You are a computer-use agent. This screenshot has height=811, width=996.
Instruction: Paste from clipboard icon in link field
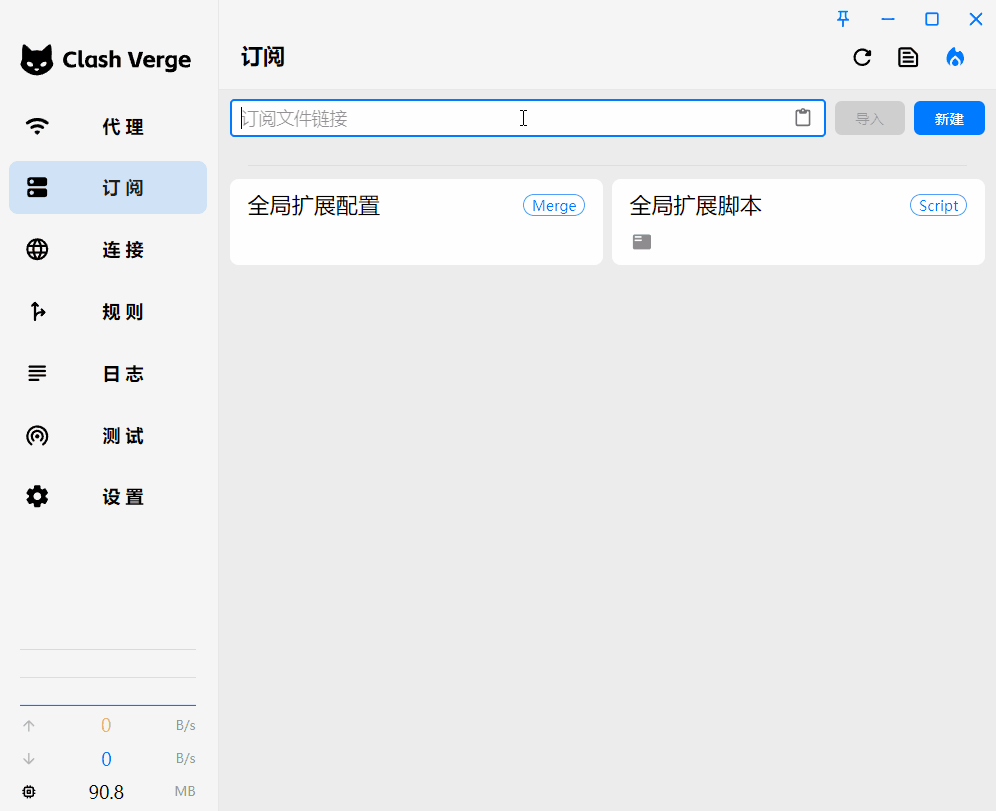pyautogui.click(x=803, y=117)
